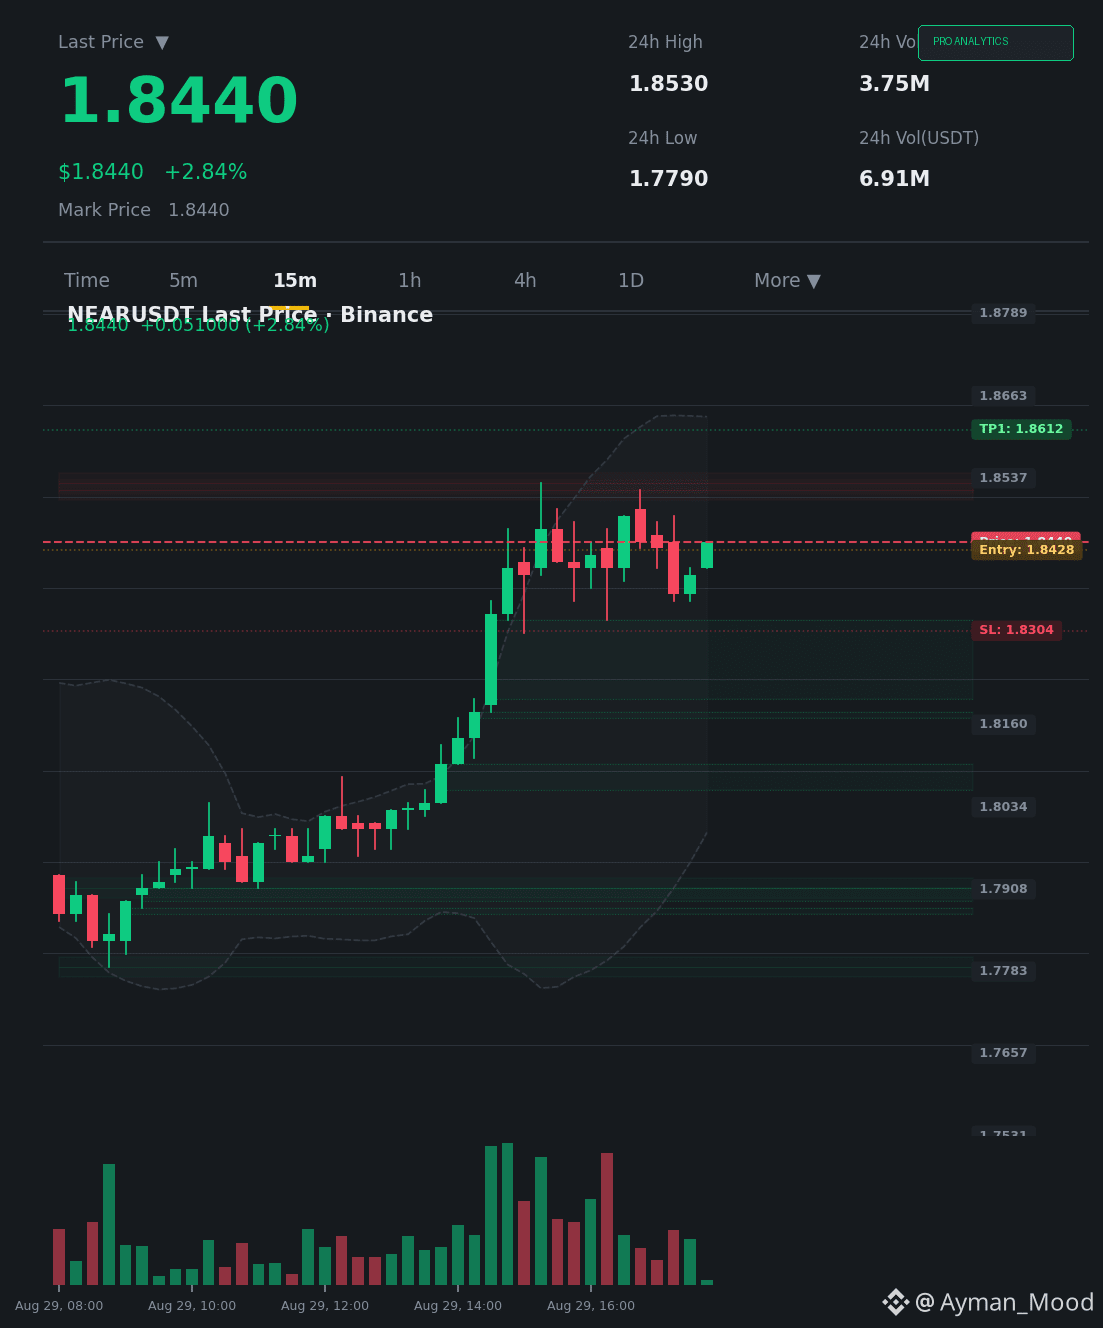This screenshot has height=1328, width=1103.
Task: Click the TP1: 1.8612 price tag
Action: click(x=1021, y=429)
